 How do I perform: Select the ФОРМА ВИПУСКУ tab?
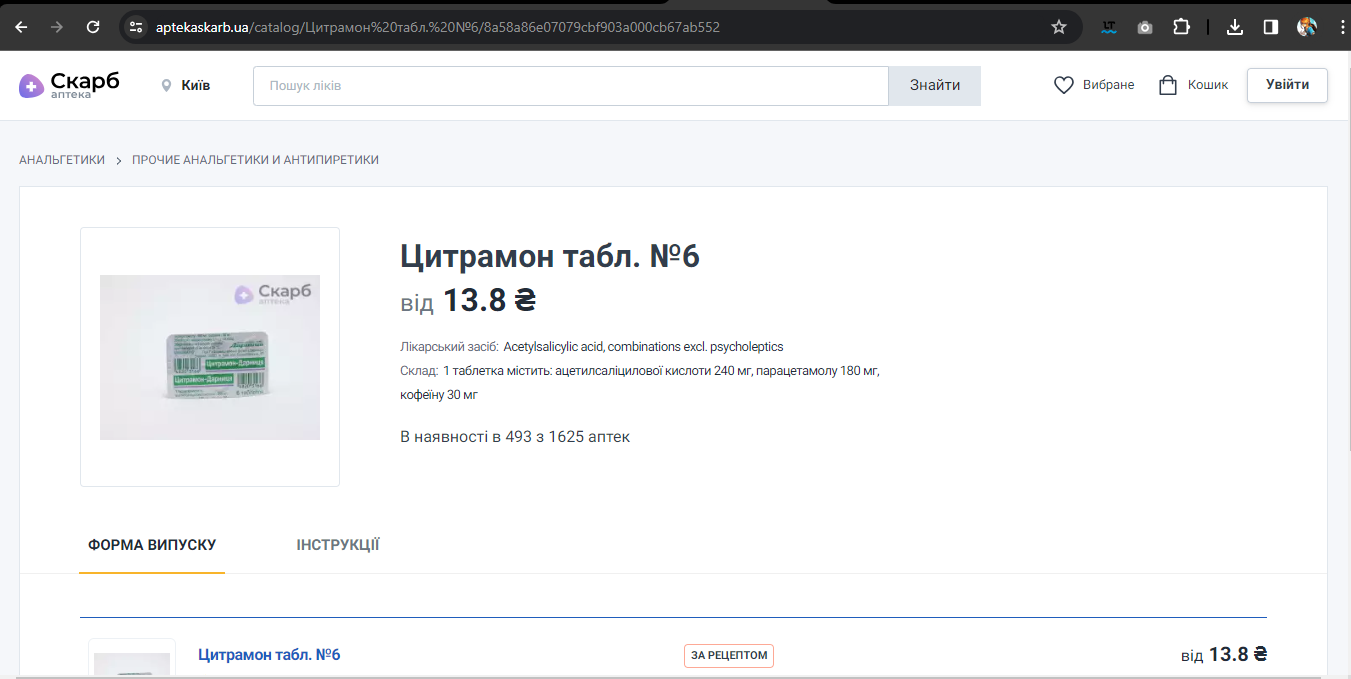click(x=151, y=544)
